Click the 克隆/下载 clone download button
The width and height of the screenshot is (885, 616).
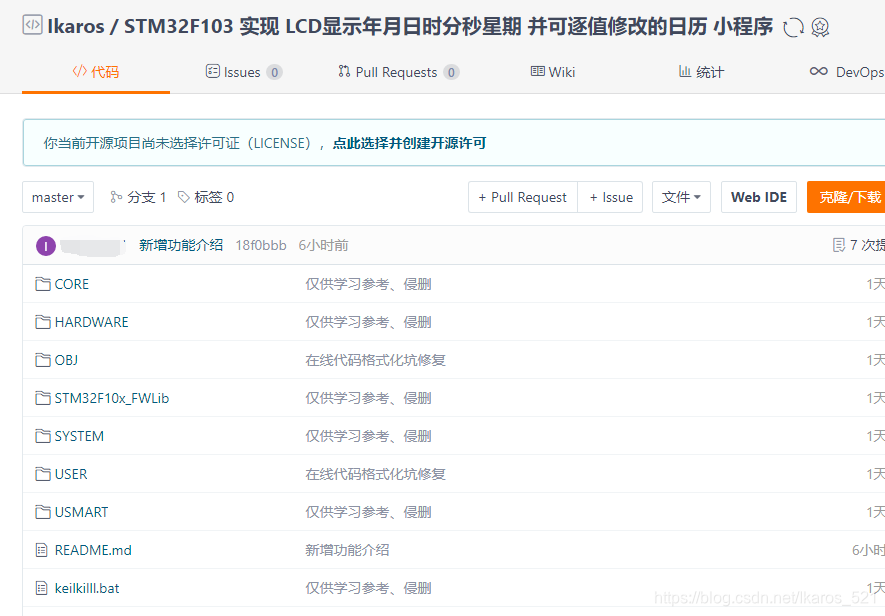pyautogui.click(x=846, y=197)
